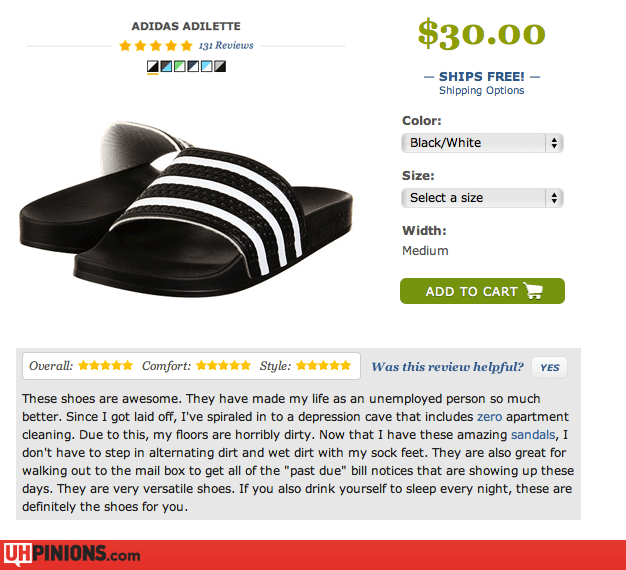Follow the 'sandals' link in the review
This screenshot has width=626, height=570.
tap(538, 435)
